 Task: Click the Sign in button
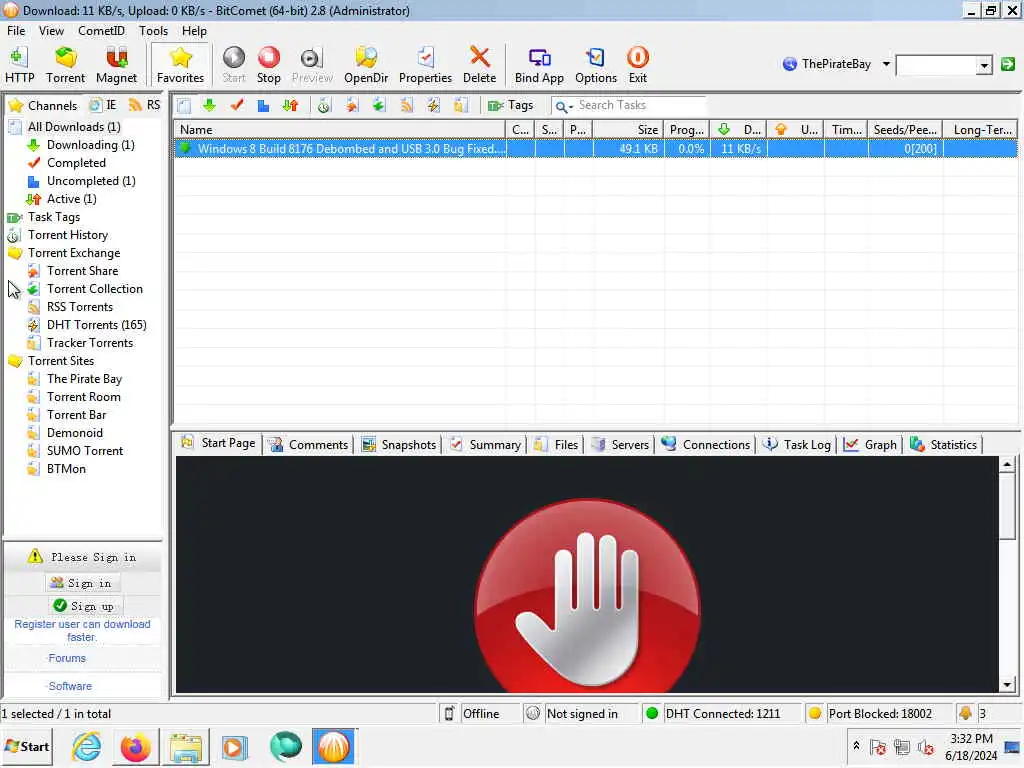pyautogui.click(x=82, y=583)
